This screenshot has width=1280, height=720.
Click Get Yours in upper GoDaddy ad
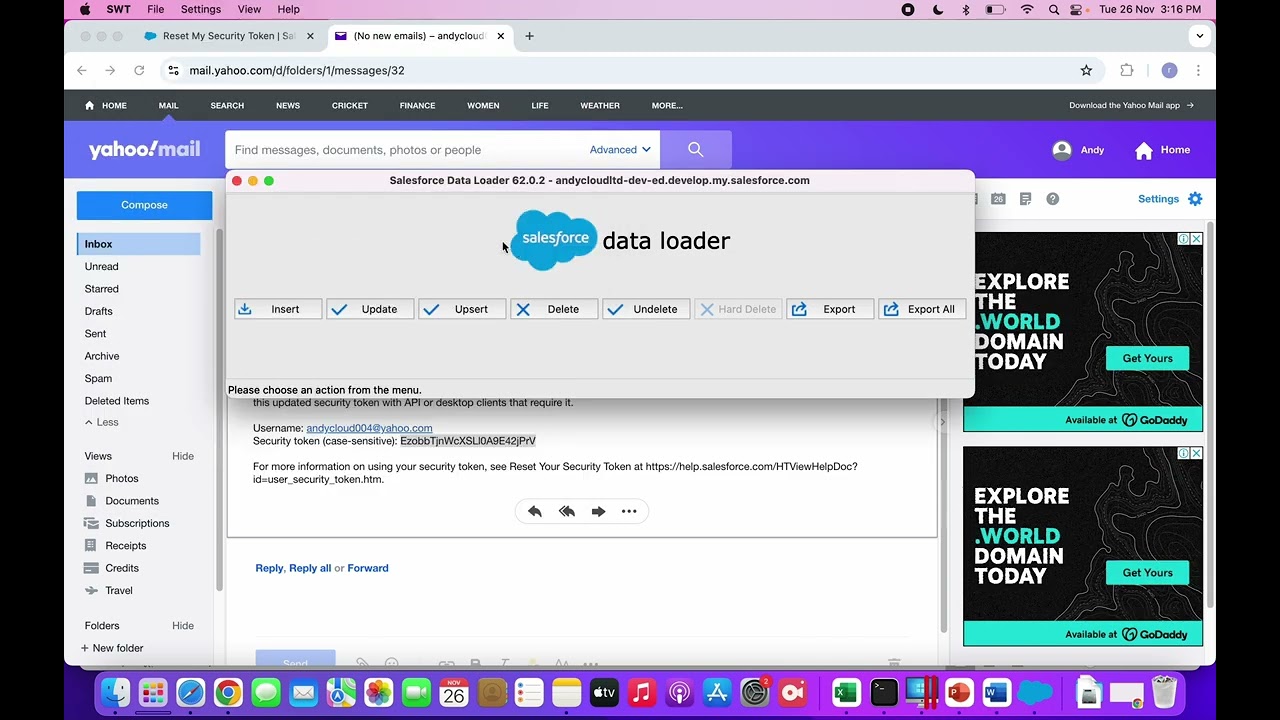pos(1147,358)
